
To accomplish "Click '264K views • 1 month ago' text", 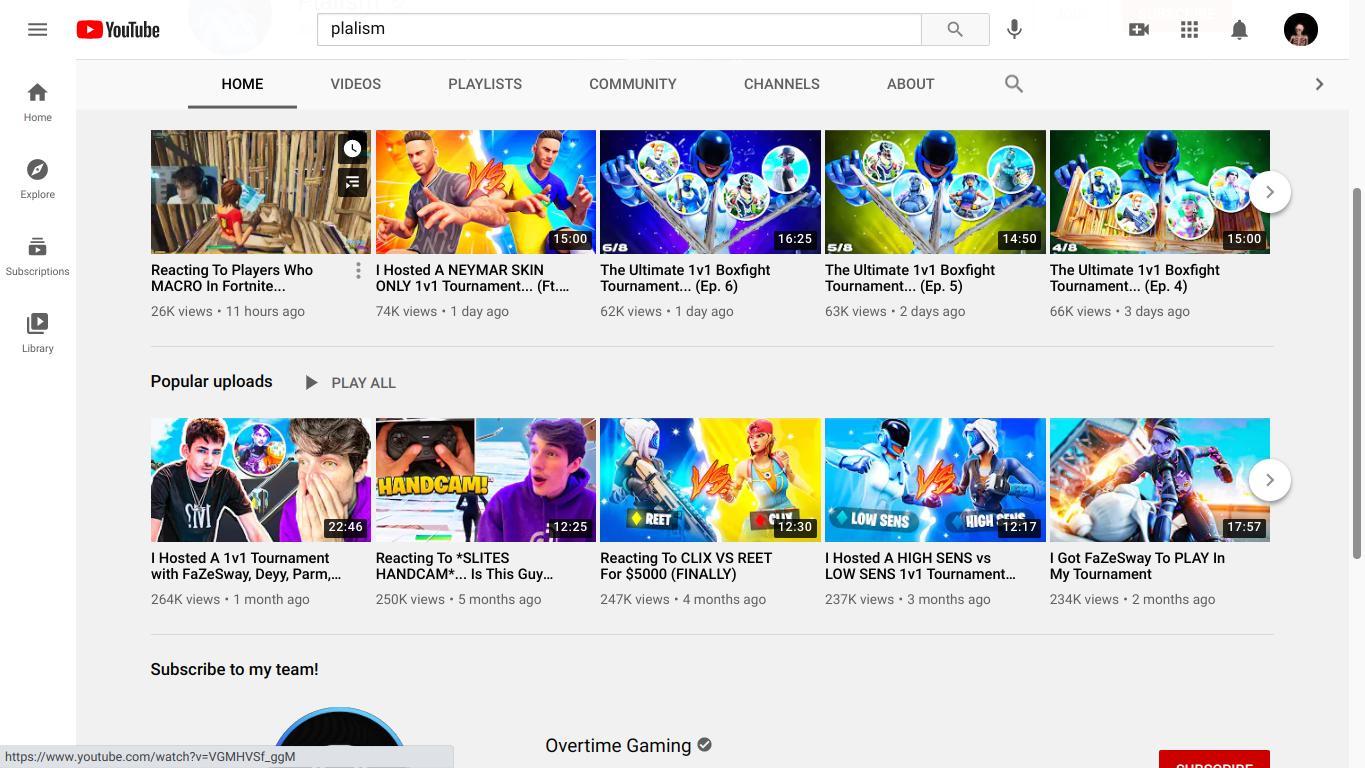I will click(x=230, y=599).
